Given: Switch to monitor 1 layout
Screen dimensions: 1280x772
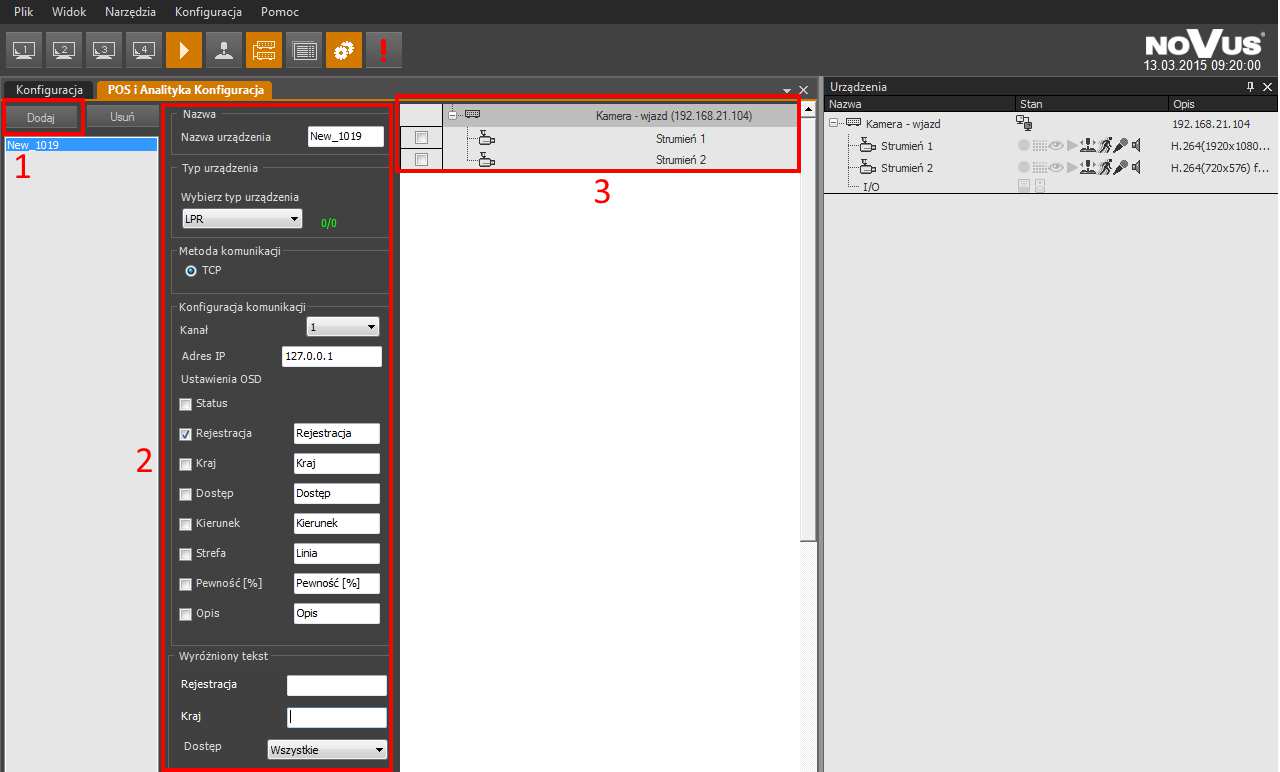Looking at the screenshot, I should pyautogui.click(x=23, y=49).
